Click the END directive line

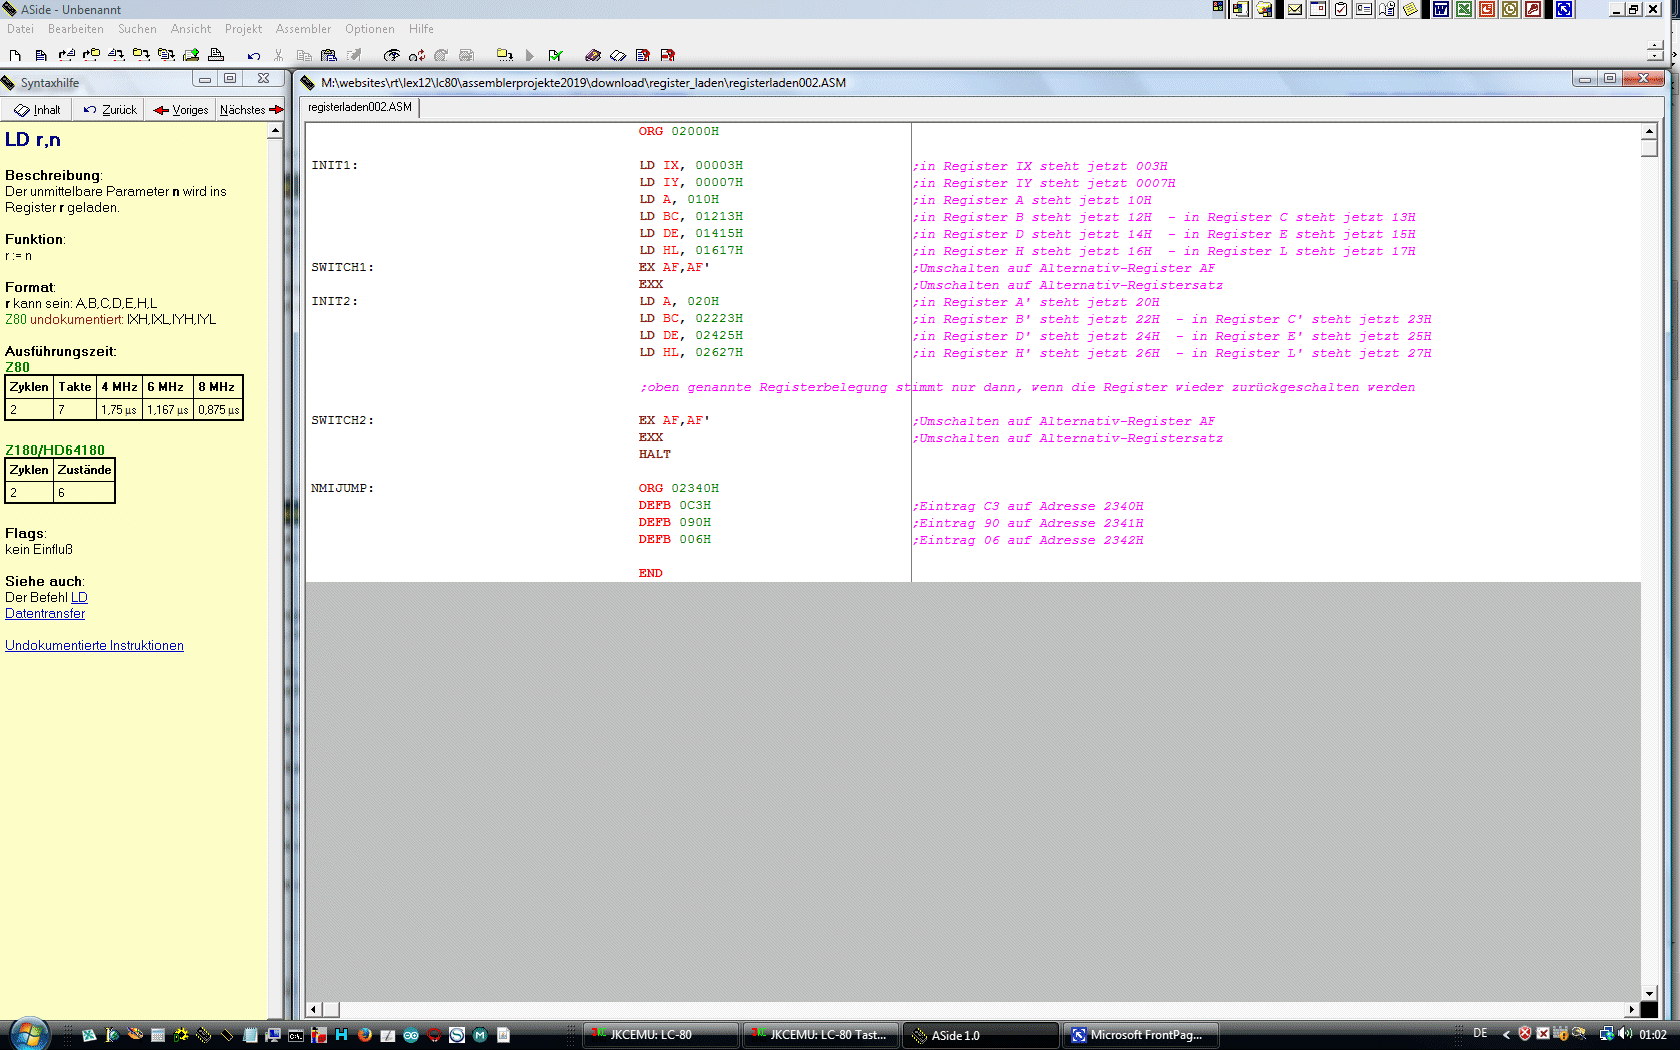650,573
